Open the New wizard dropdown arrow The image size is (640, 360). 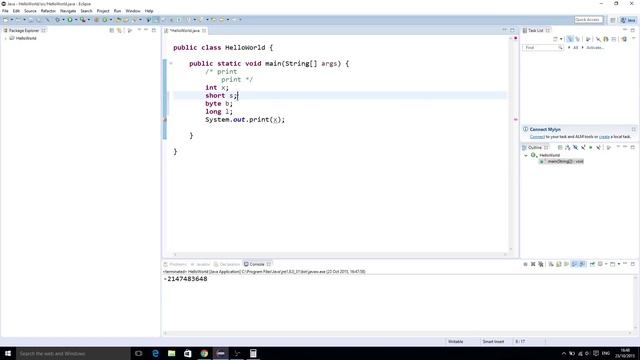click(x=12, y=20)
